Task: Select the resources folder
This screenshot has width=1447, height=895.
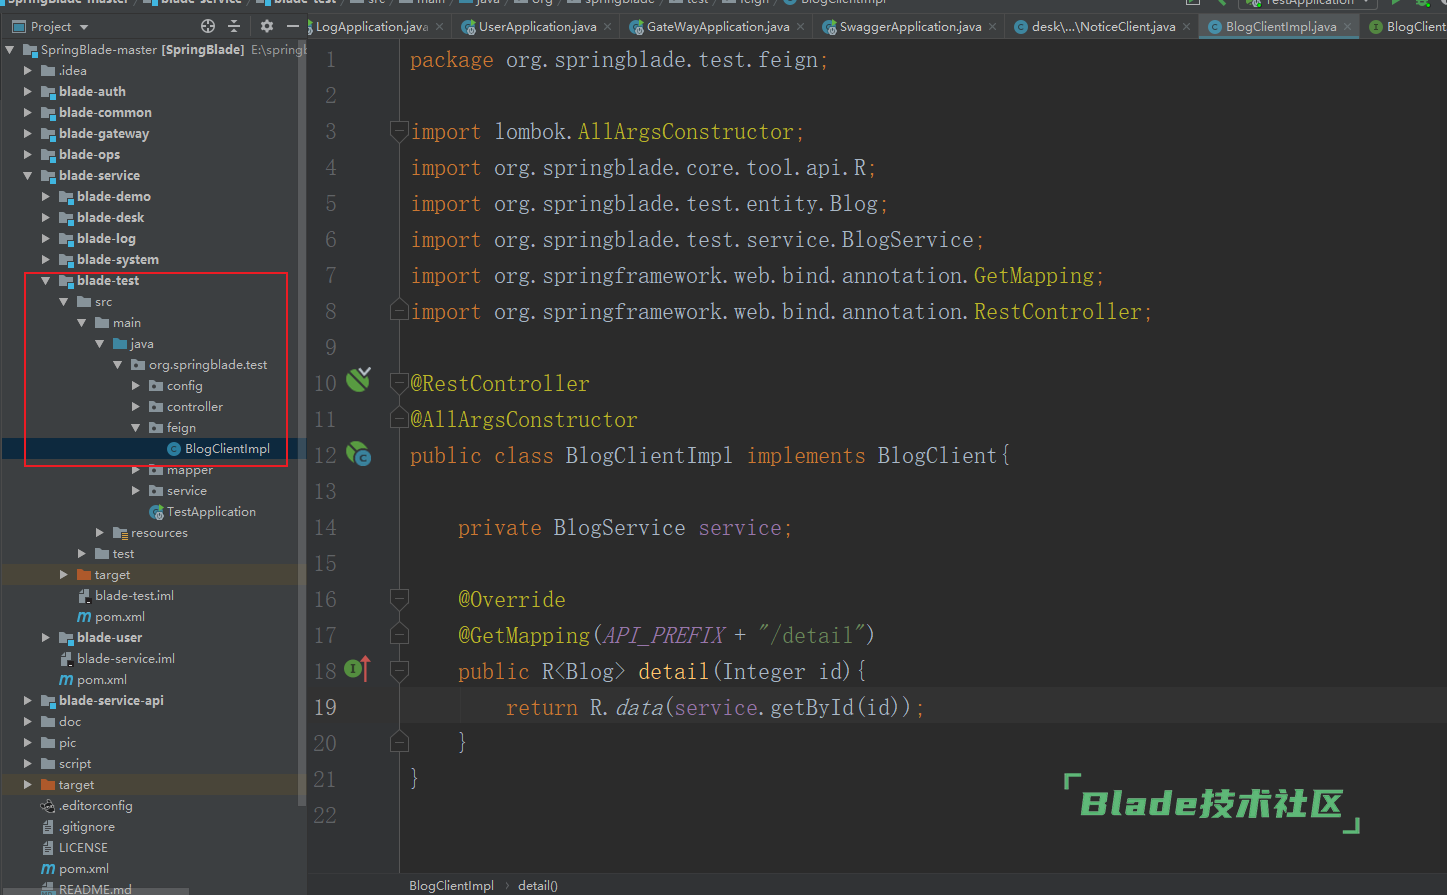Action: tap(159, 533)
